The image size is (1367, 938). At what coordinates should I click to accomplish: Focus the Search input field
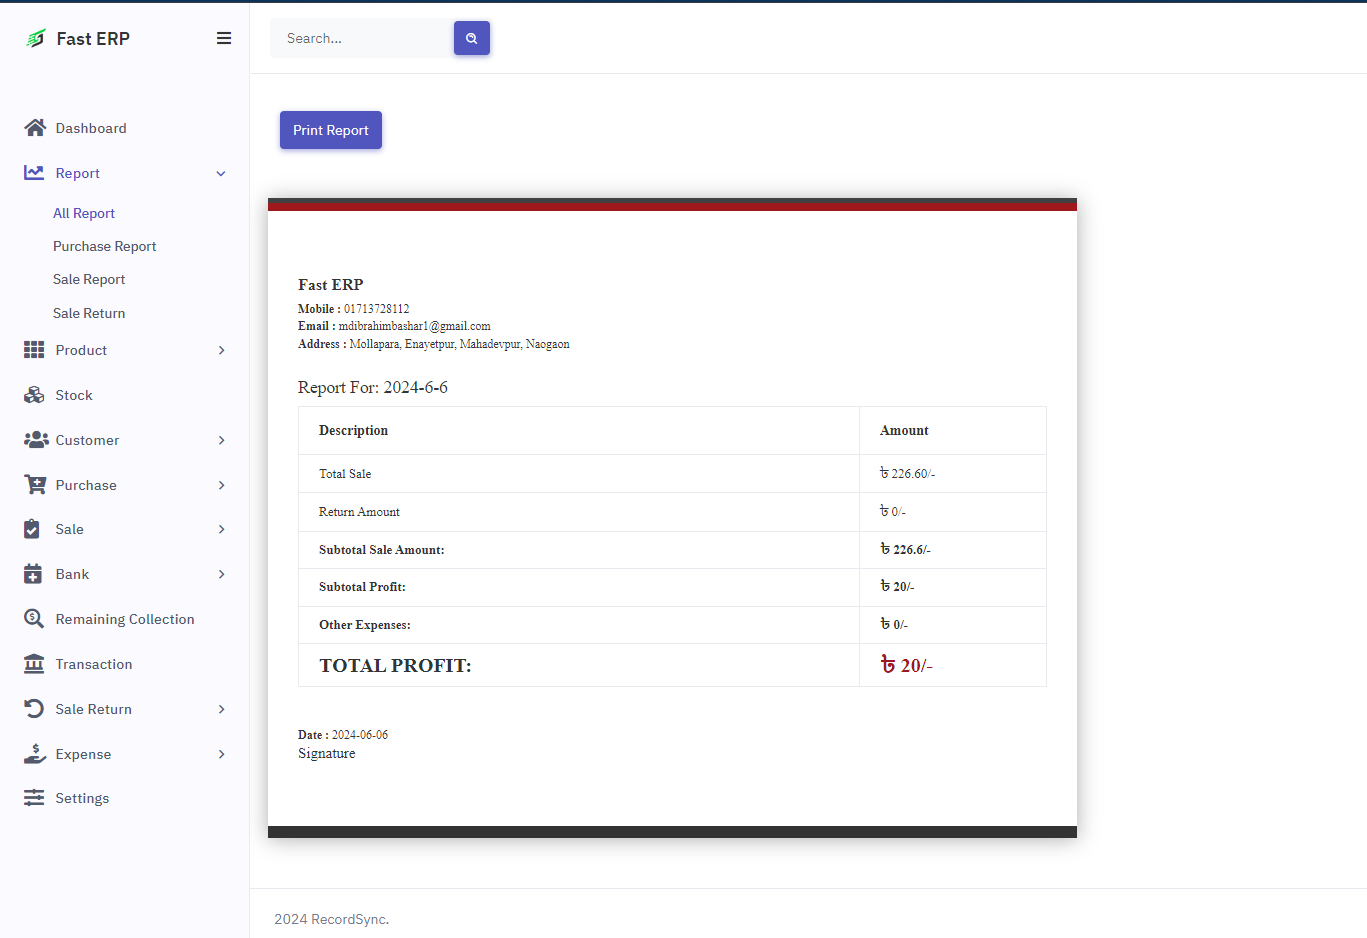click(x=360, y=38)
